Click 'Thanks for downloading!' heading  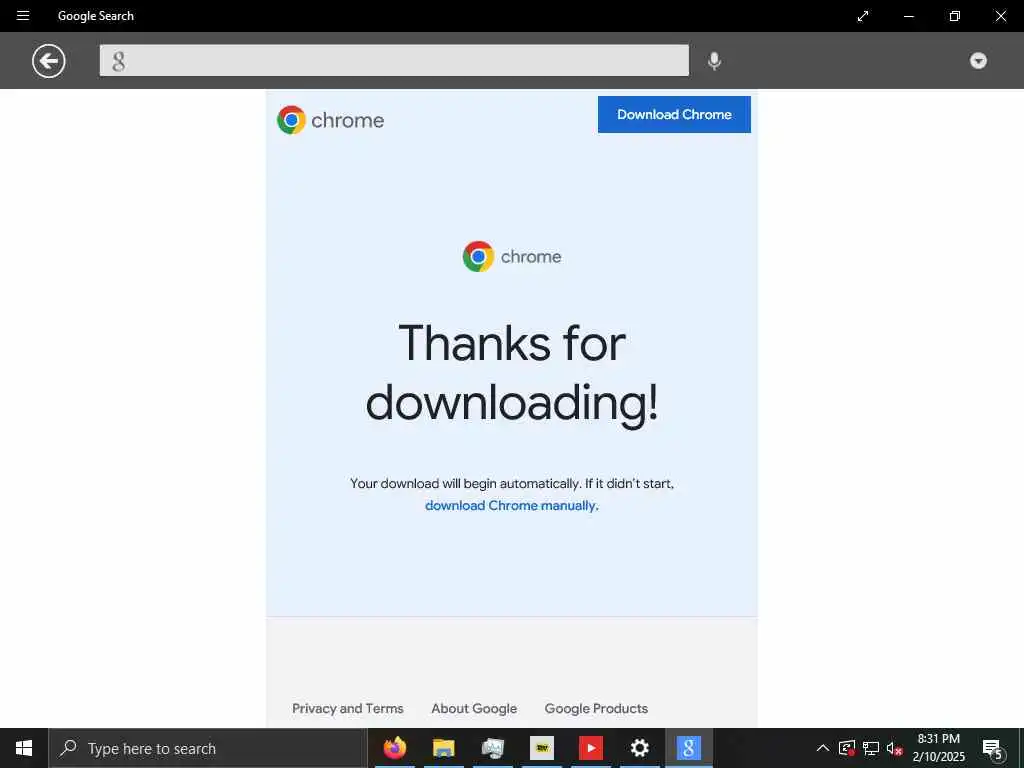[511, 372]
